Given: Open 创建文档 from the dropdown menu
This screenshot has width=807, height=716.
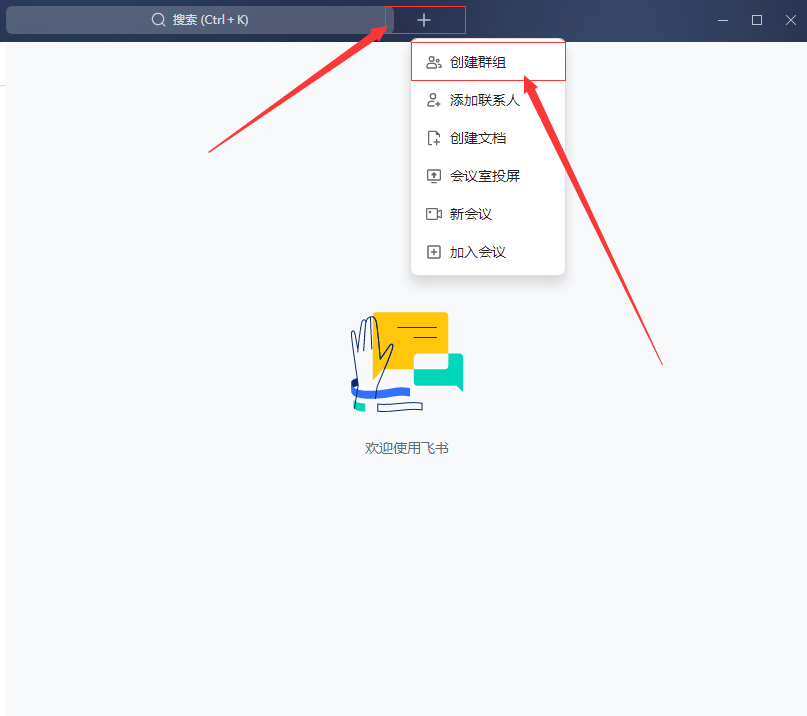Looking at the screenshot, I should click(x=488, y=138).
